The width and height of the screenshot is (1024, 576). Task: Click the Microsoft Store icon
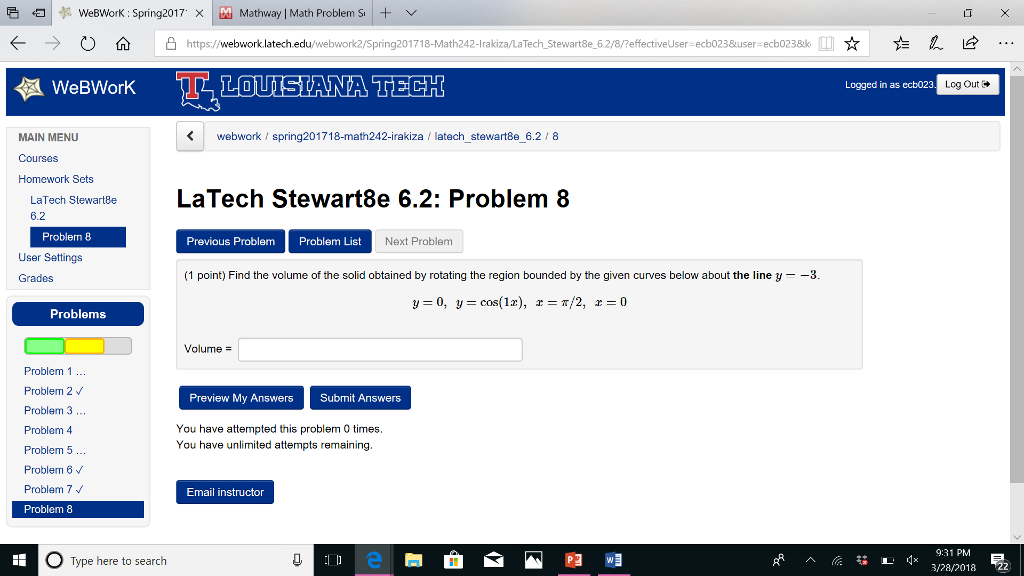(x=453, y=558)
